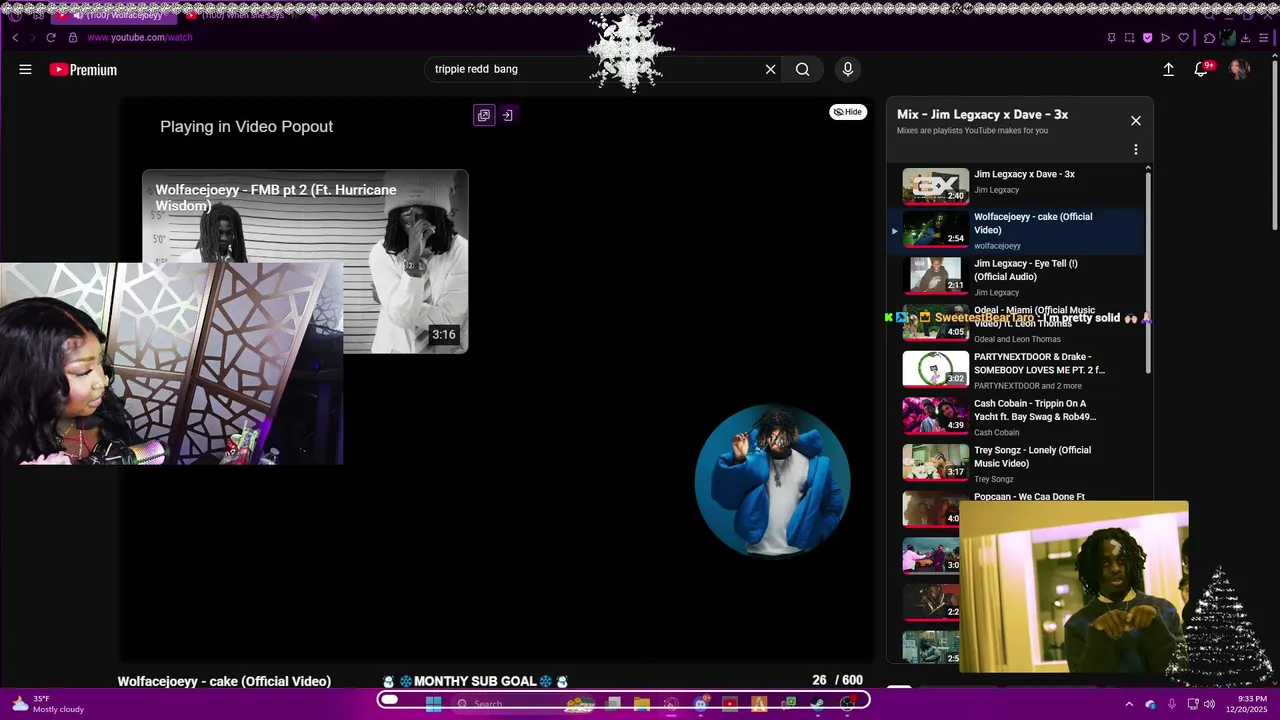
Task: Click 'Mix - Jim Legxacy x Dave - 3x' title
Action: pos(982,115)
